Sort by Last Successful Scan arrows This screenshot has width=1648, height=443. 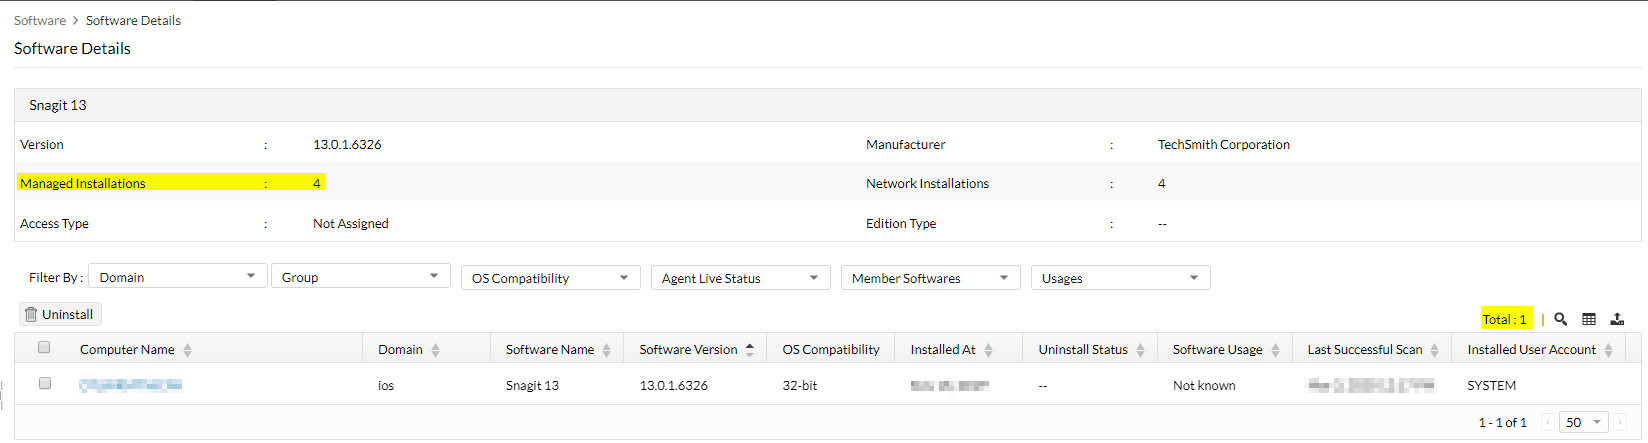pos(1434,350)
